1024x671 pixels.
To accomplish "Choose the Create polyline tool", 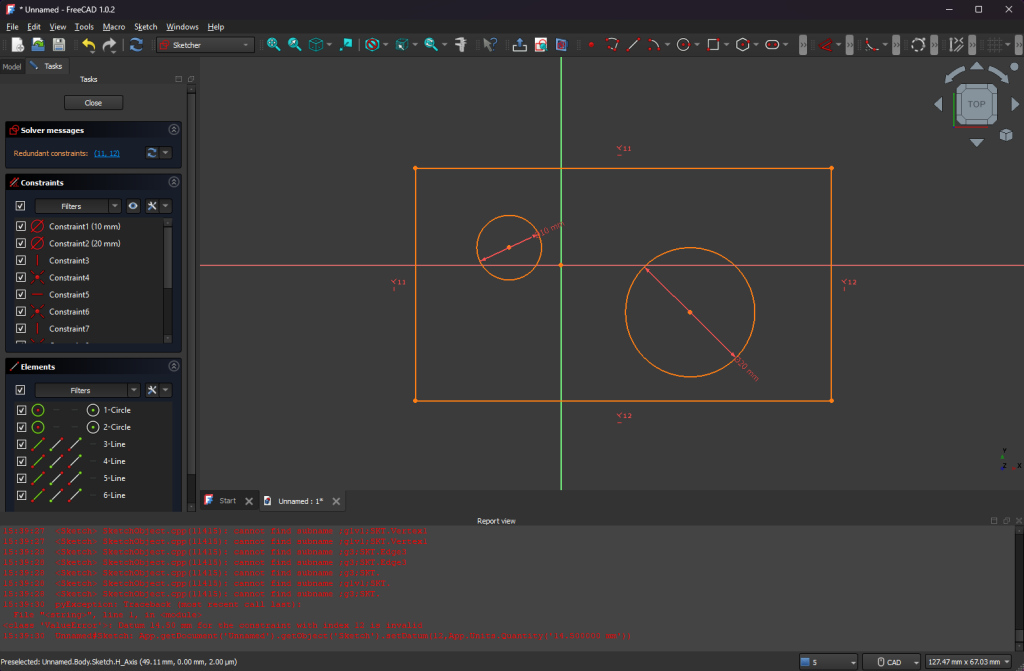I will tap(612, 45).
